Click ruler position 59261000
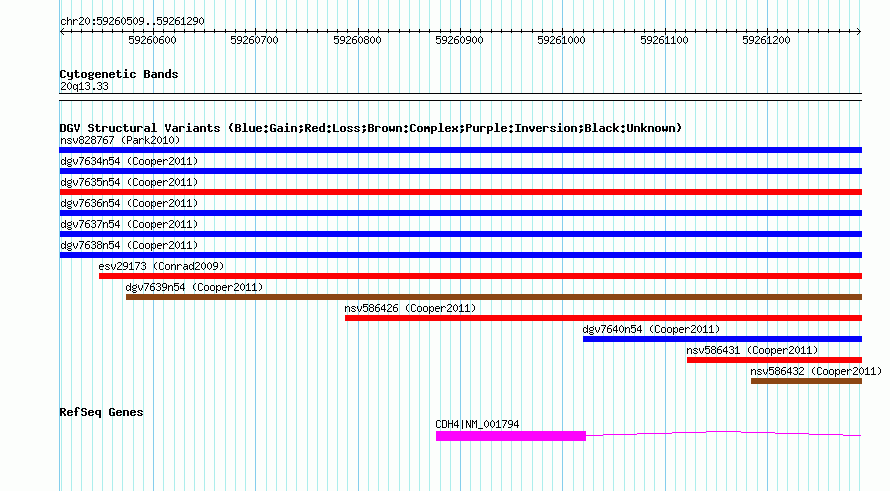This screenshot has height=491, width=890. click(x=561, y=40)
